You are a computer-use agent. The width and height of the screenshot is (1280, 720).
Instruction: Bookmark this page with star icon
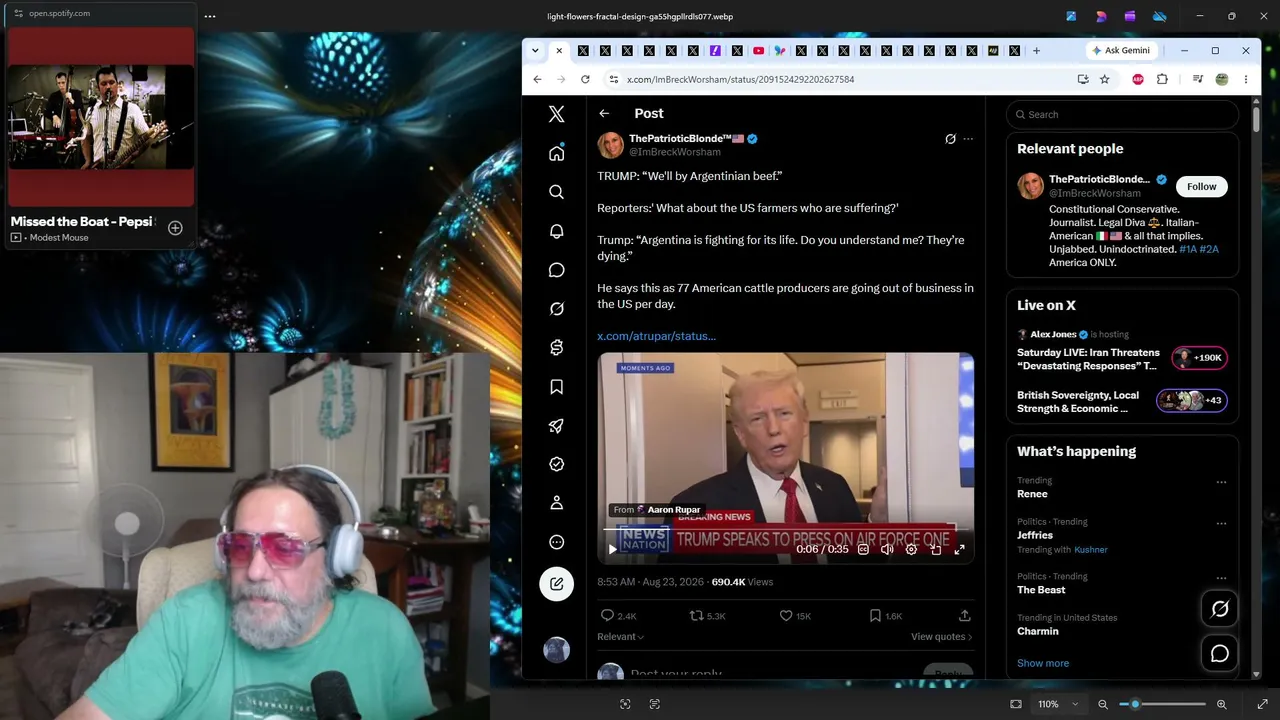1105,79
